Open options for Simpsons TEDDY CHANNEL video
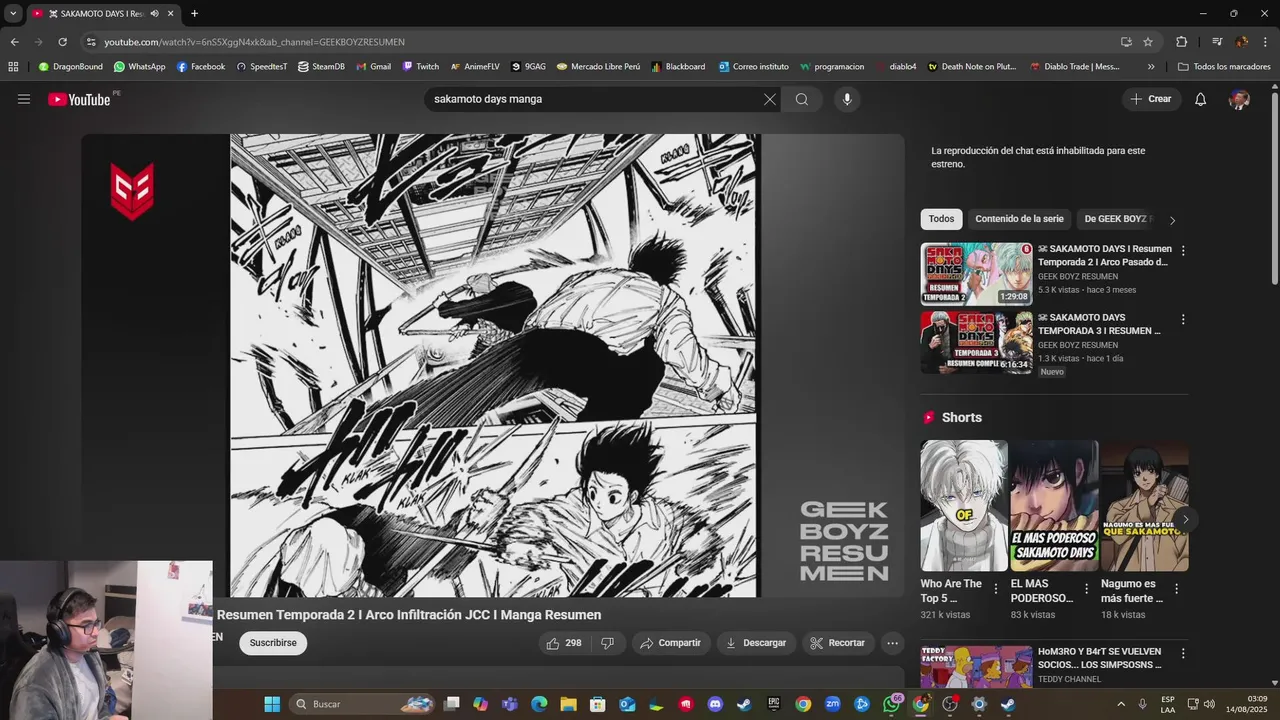The width and height of the screenshot is (1280, 720). click(x=1183, y=653)
